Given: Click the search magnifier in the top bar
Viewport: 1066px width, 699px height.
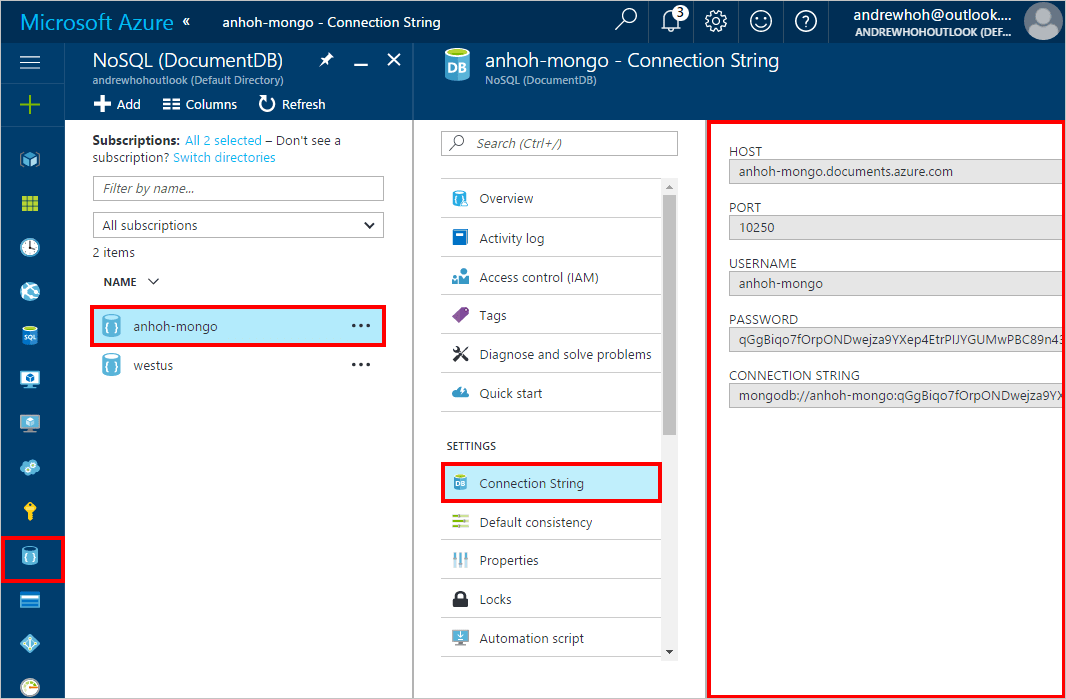Looking at the screenshot, I should point(626,21).
